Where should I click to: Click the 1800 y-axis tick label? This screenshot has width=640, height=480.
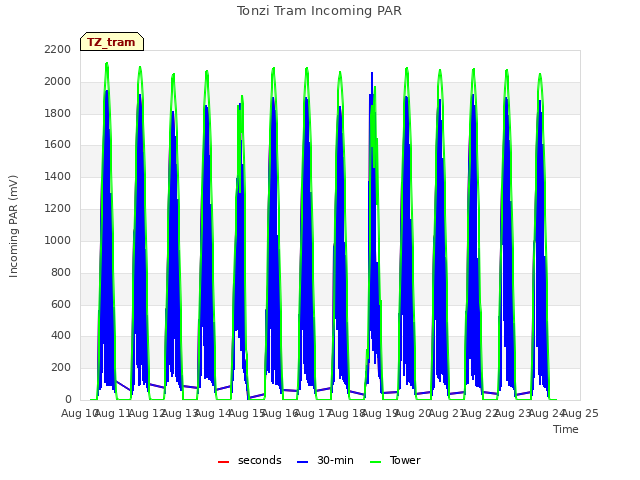pyautogui.click(x=58, y=113)
